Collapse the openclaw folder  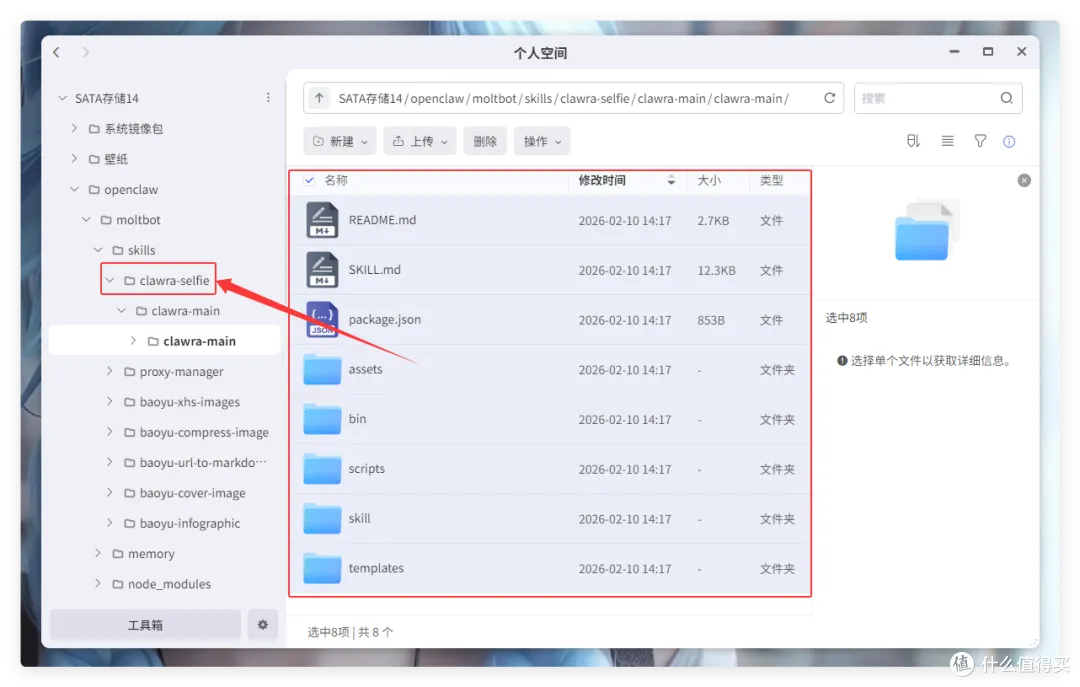74,189
